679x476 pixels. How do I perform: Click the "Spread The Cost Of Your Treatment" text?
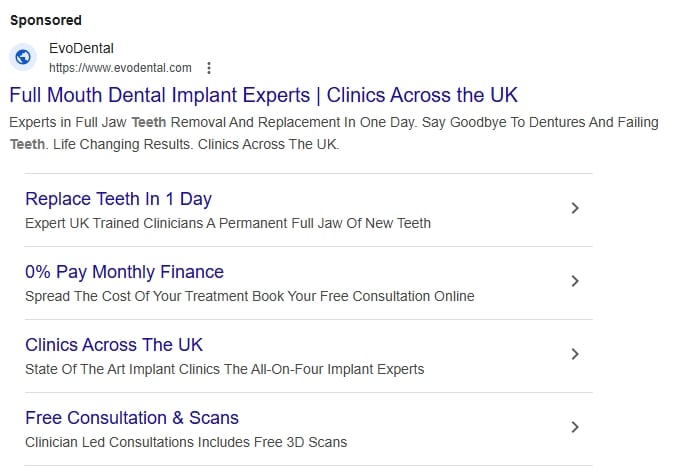point(250,296)
